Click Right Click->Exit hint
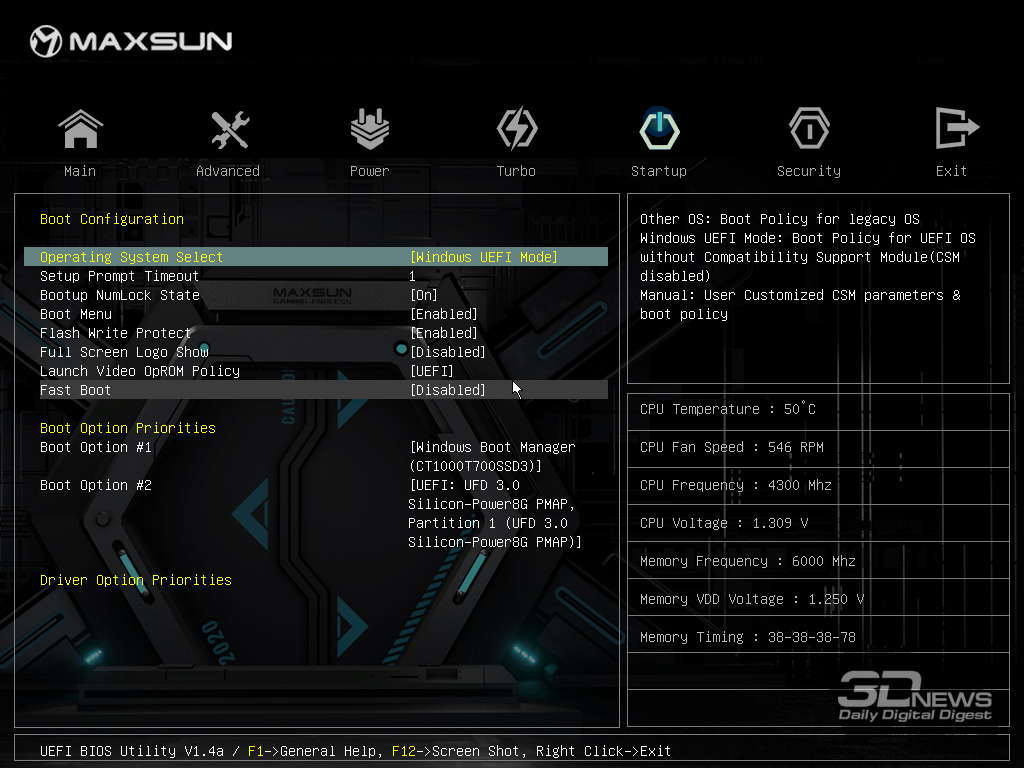The height and width of the screenshot is (768, 1024). (x=603, y=751)
